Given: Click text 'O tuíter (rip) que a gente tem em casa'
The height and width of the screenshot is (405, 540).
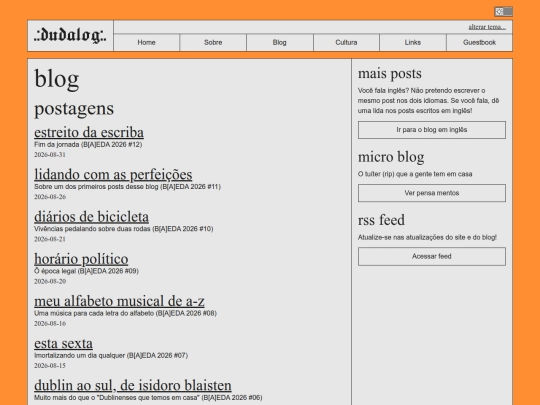Looking at the screenshot, I should pos(415,174).
